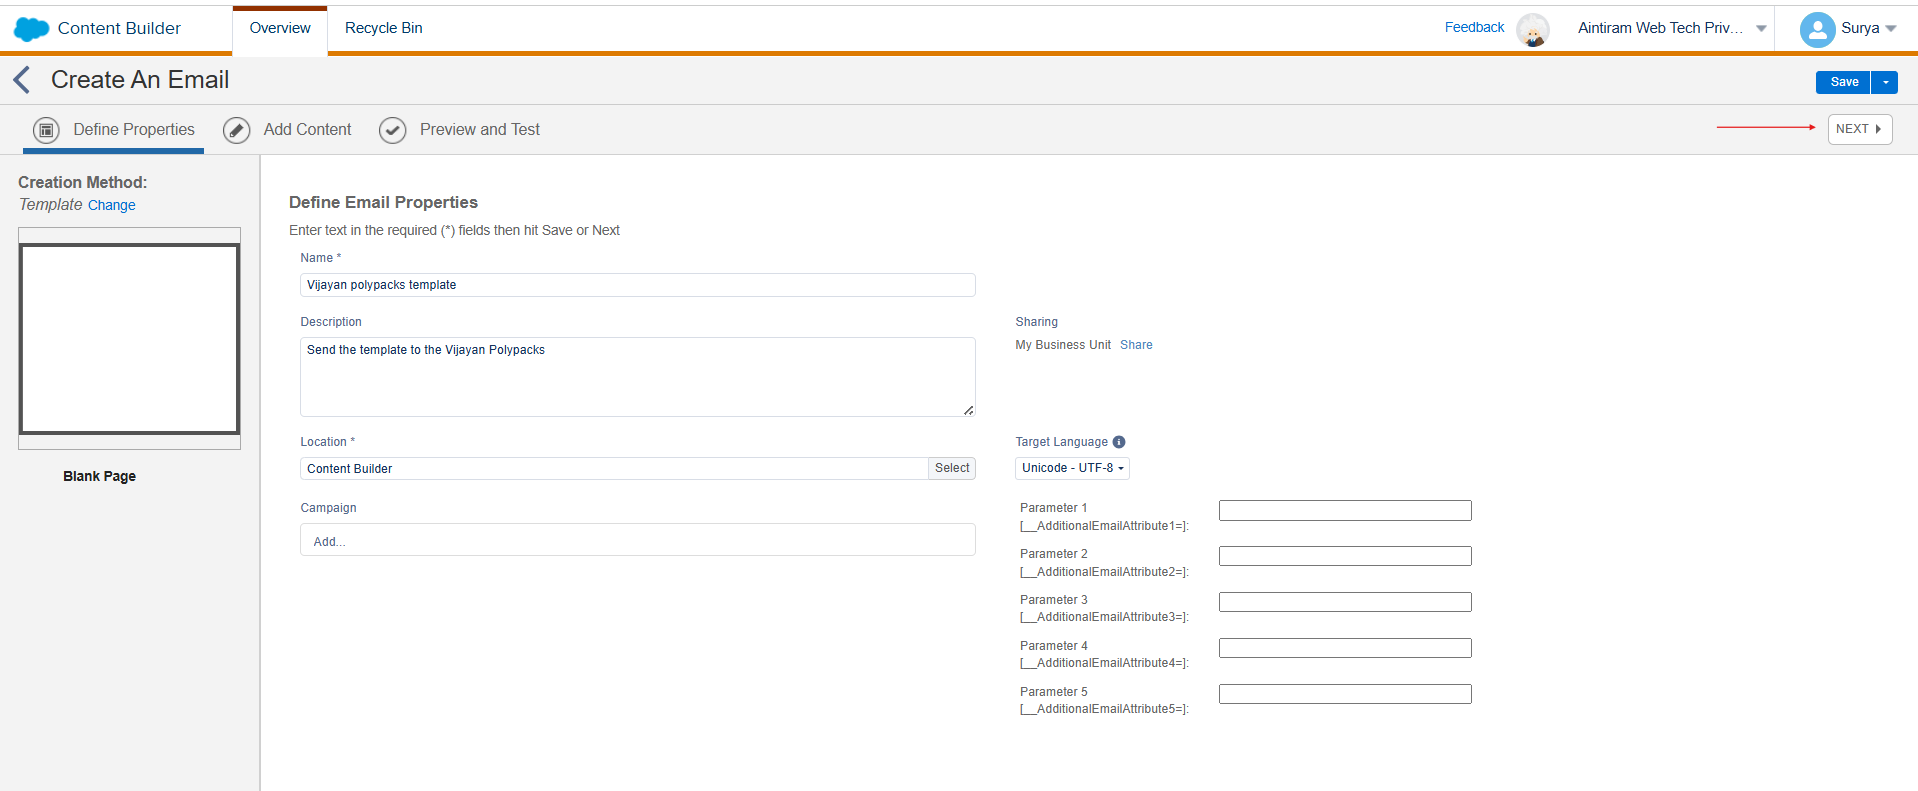Viewport: 1918px width, 791px height.
Task: Click the Surya user avatar icon
Action: coord(1816,29)
